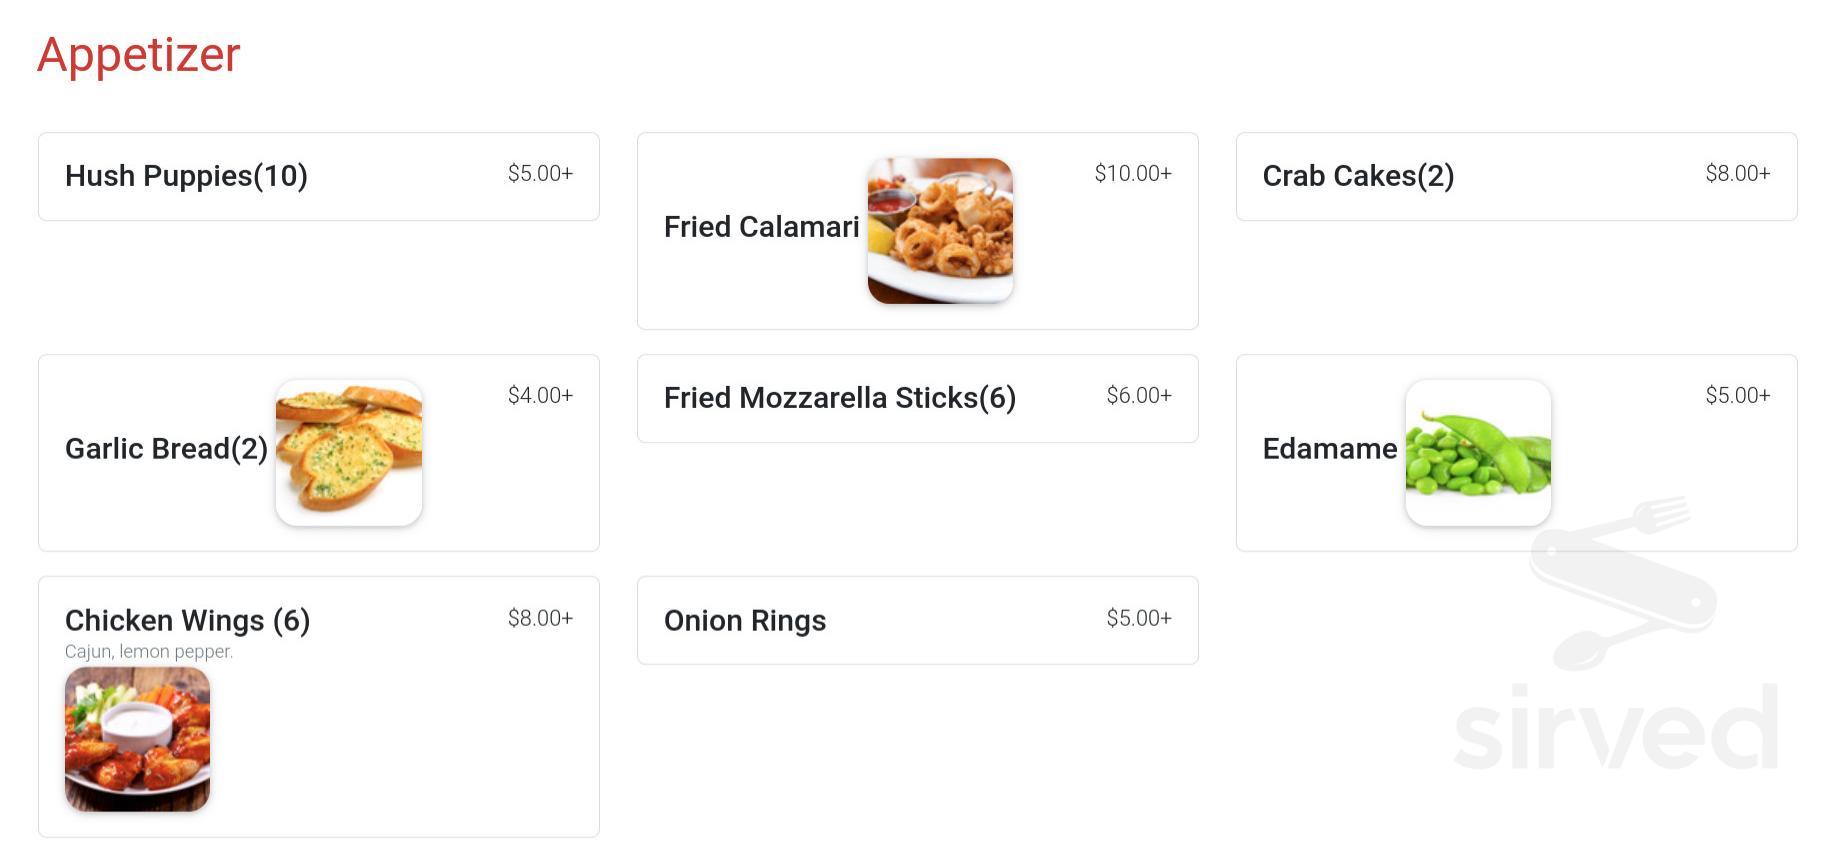Click the $8.00+ price on Crab Cakes
The height and width of the screenshot is (850, 1836).
[1738, 172]
